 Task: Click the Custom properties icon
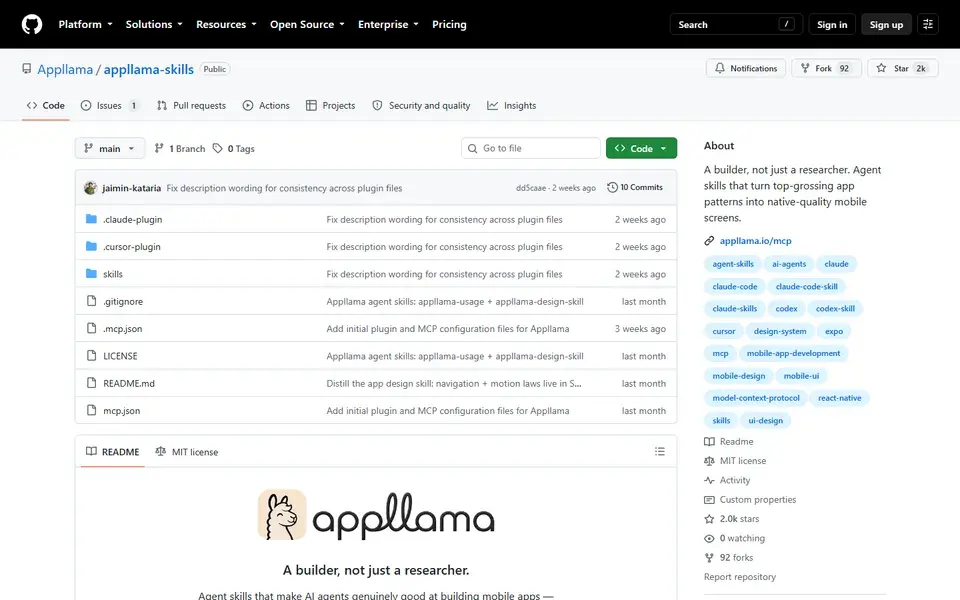[709, 500]
